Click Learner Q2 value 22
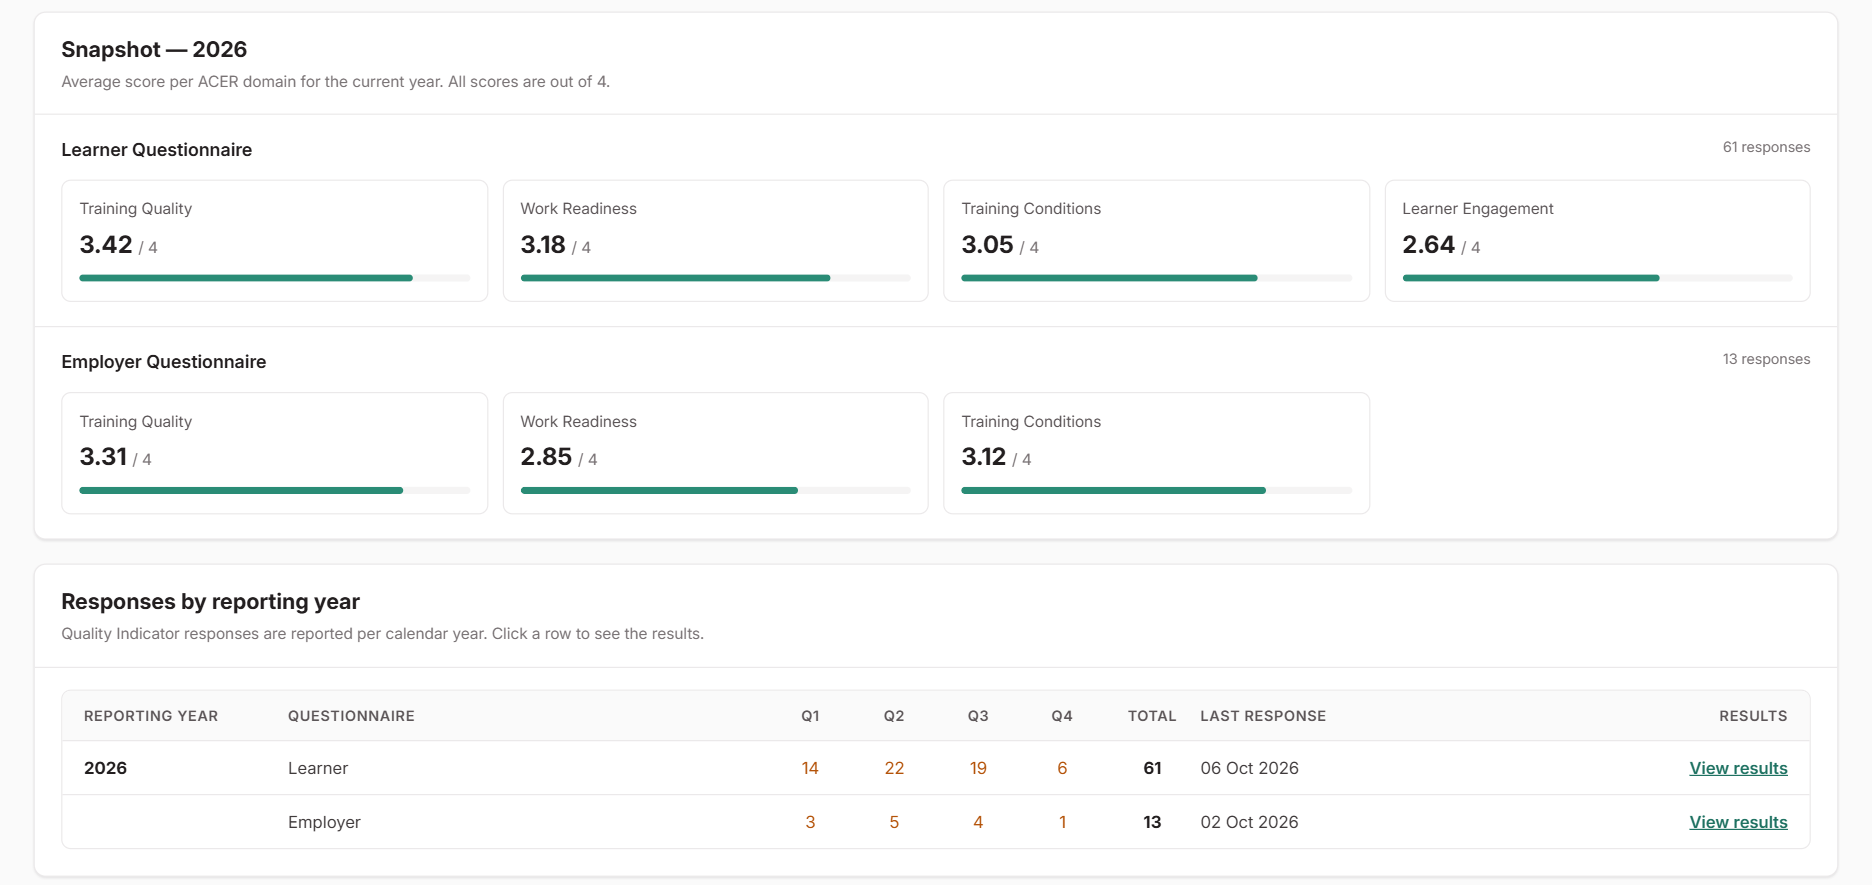The width and height of the screenshot is (1872, 885). point(894,768)
